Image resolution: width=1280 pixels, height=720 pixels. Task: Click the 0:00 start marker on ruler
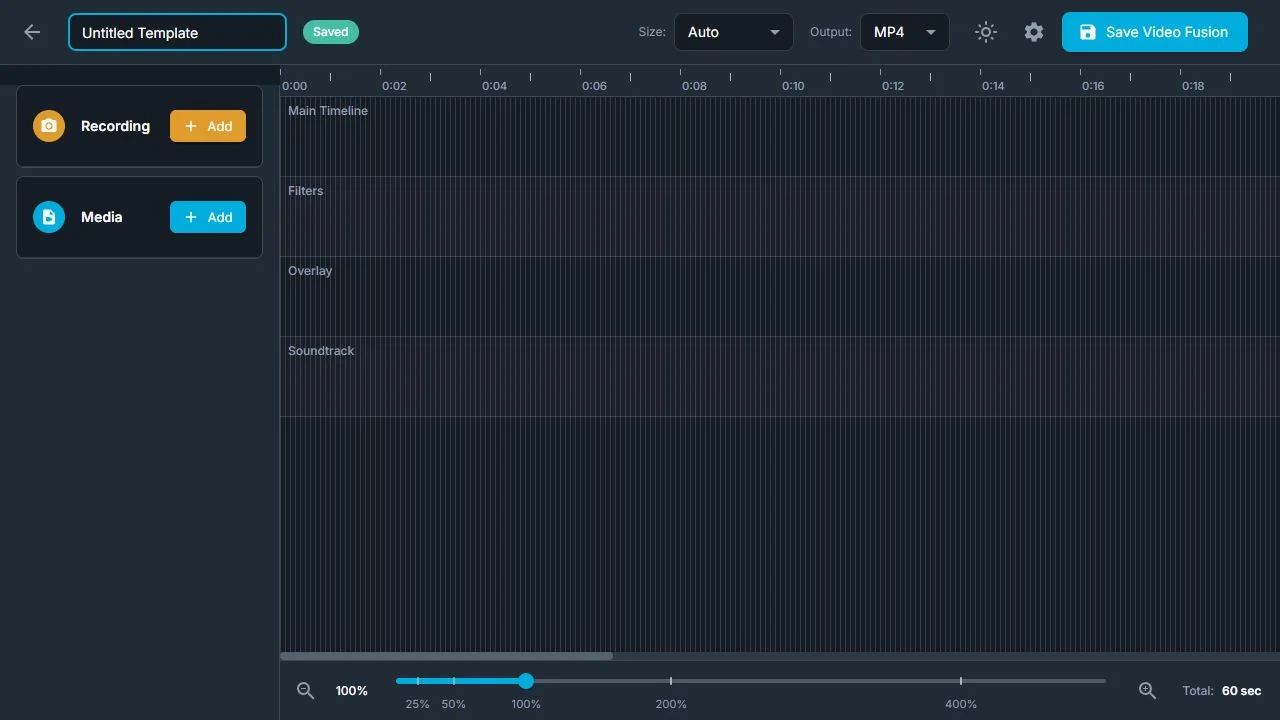295,86
